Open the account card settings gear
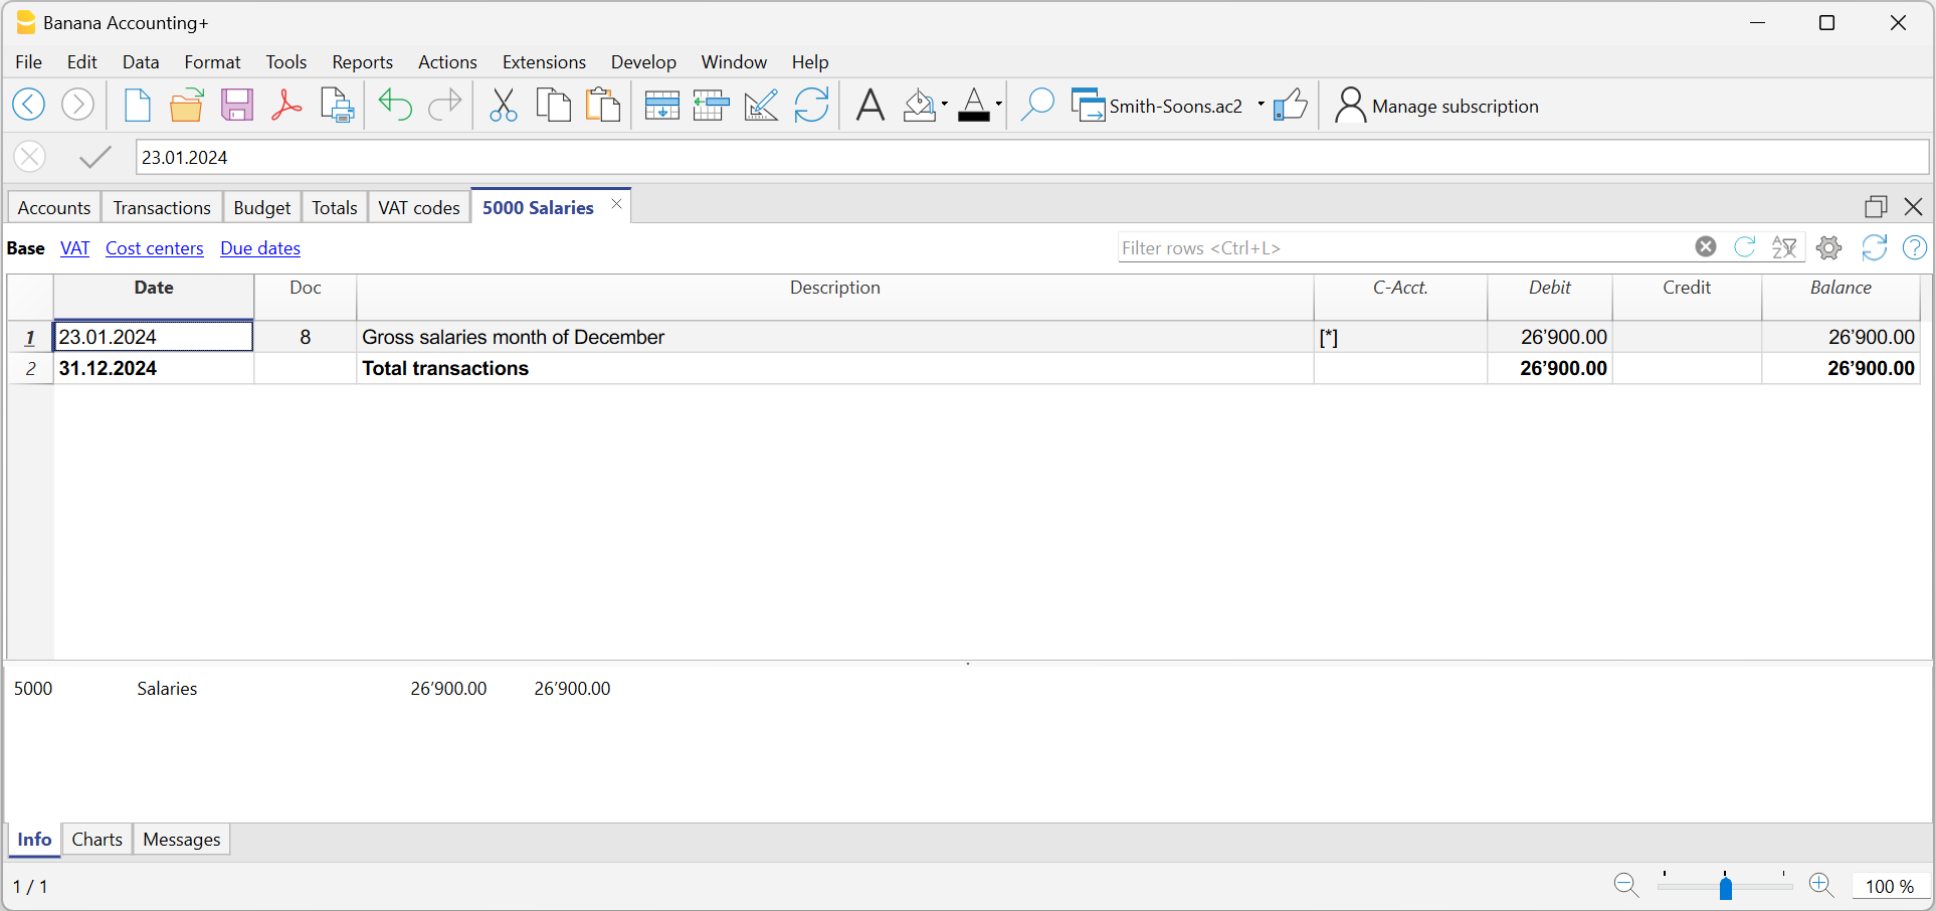 1829,248
